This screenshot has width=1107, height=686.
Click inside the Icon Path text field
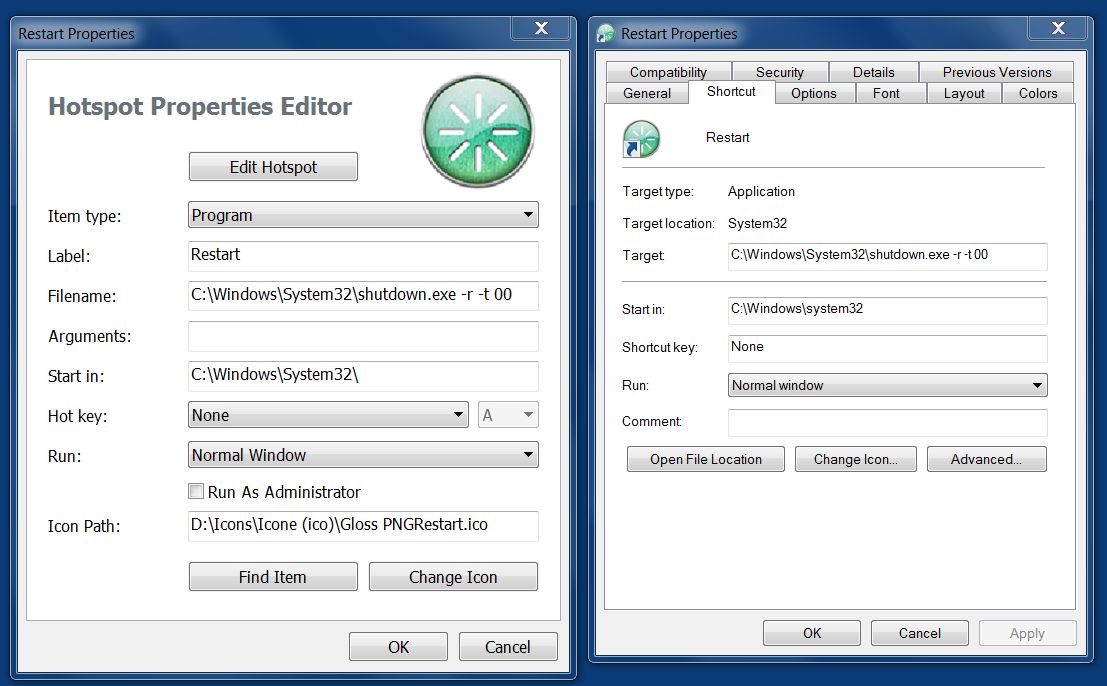click(x=363, y=525)
